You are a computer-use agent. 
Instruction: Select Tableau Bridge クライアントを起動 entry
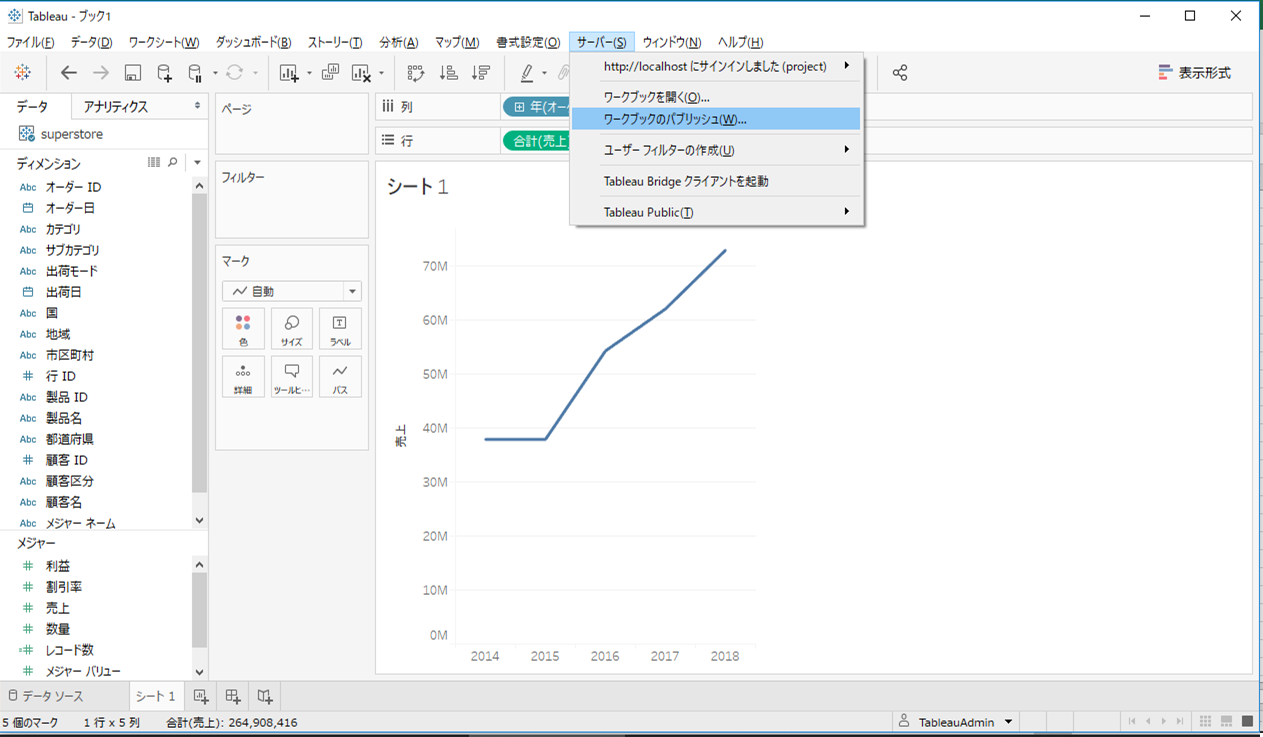pos(716,181)
